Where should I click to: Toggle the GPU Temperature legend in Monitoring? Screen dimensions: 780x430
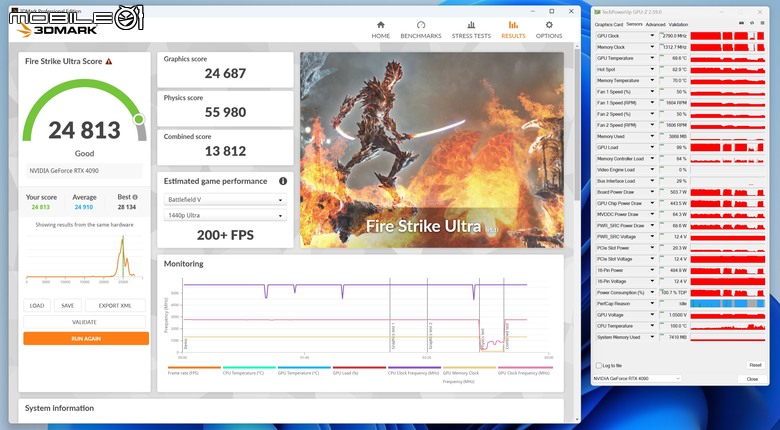click(304, 370)
